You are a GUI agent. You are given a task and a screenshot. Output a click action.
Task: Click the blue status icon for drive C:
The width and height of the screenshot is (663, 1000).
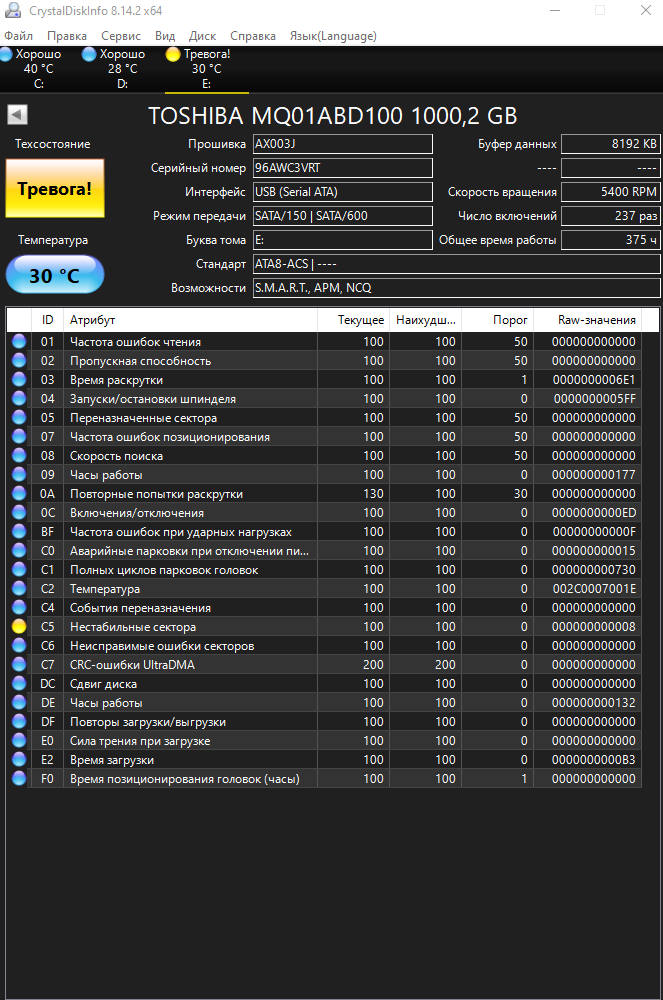pos(7,54)
